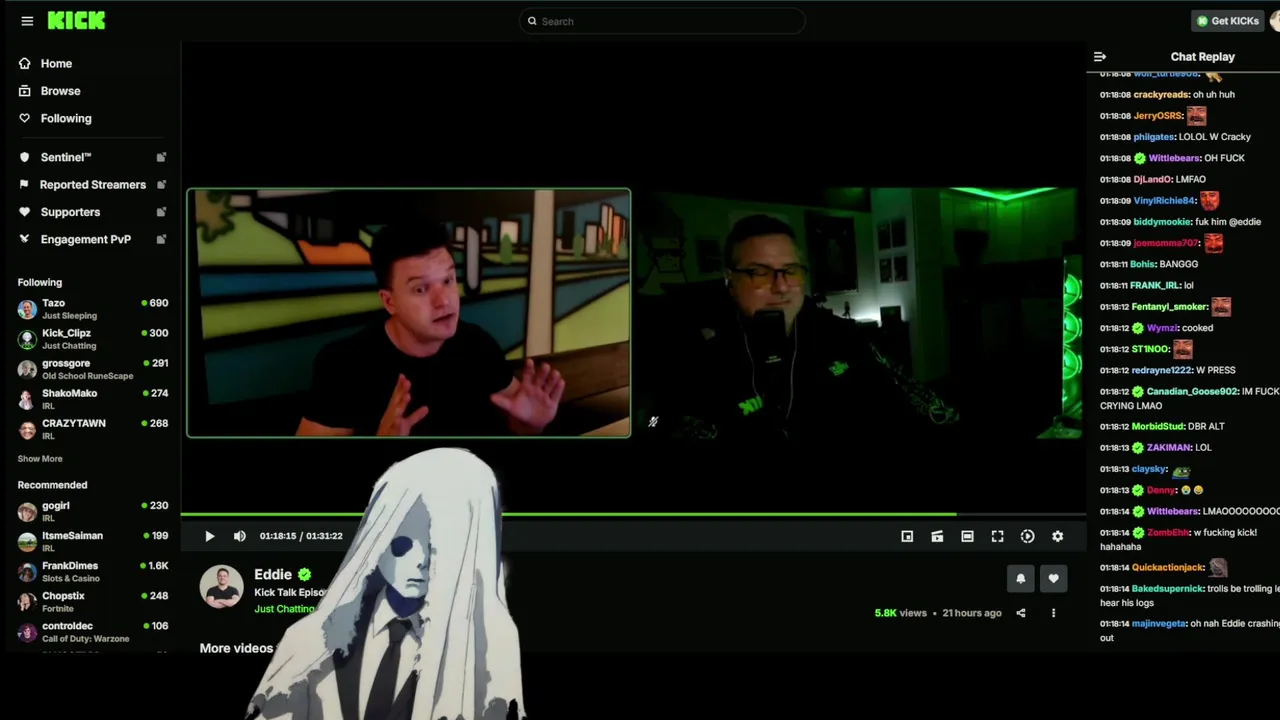Click the Get KICKs button
Screen dimensions: 1280x720
point(1228,21)
